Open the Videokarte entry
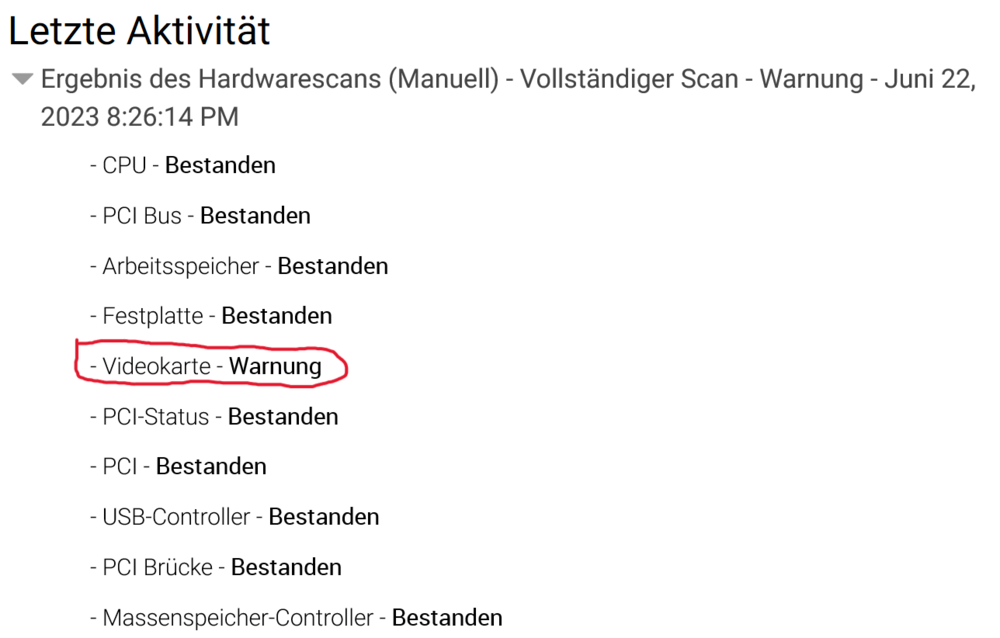The width and height of the screenshot is (1000, 638). click(x=156, y=366)
